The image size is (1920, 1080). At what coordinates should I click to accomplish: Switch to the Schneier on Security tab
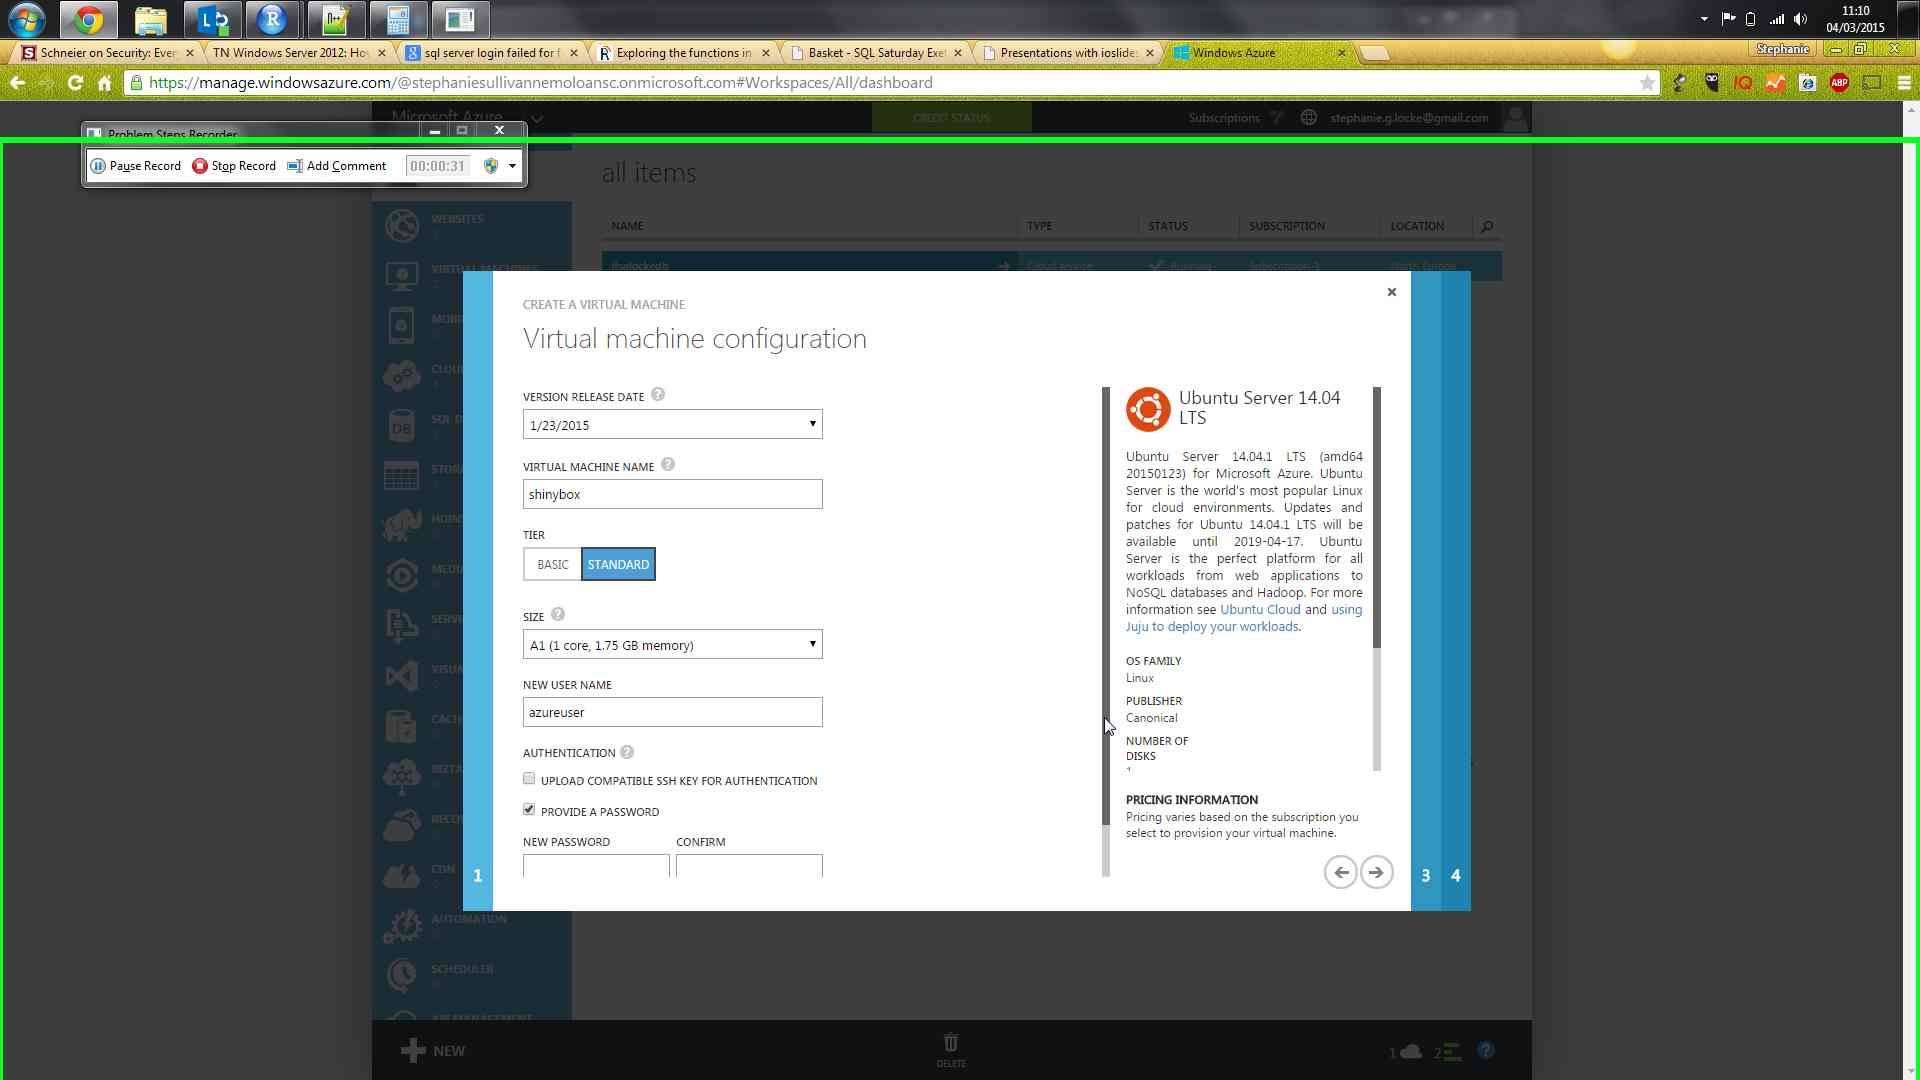tap(107, 53)
